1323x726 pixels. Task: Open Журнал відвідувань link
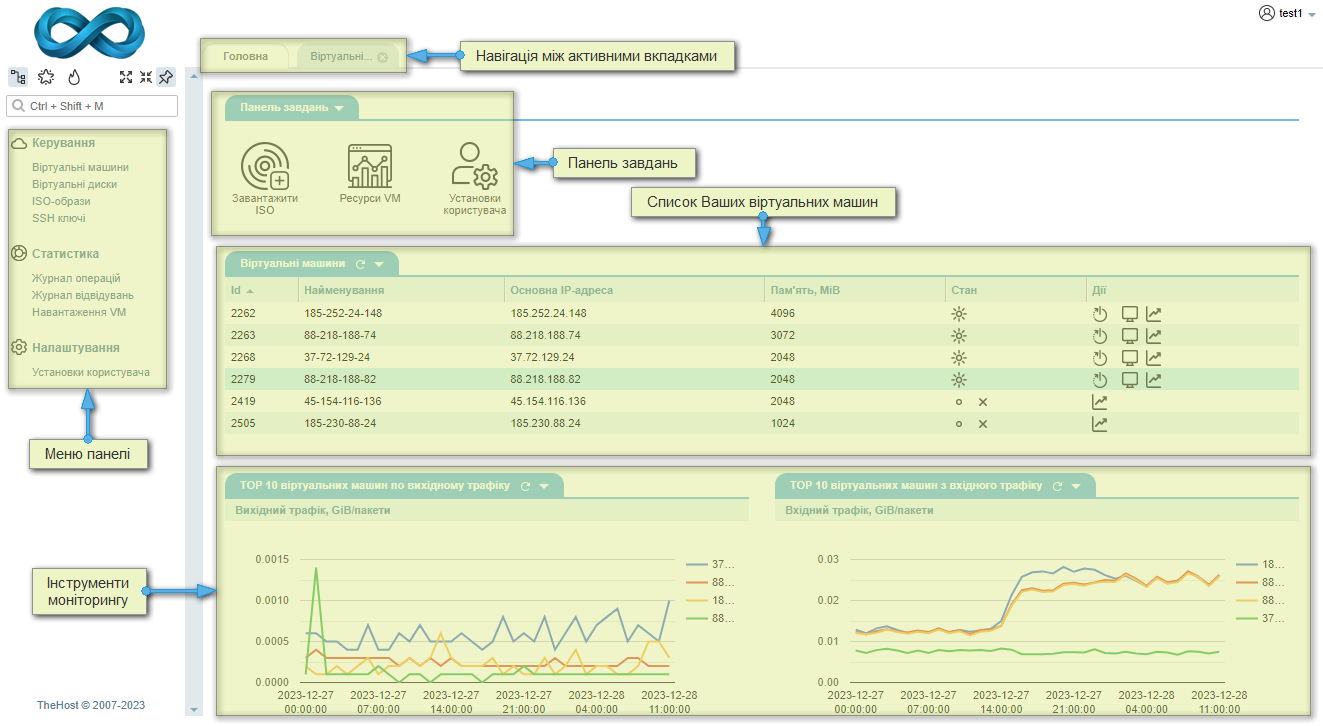click(x=83, y=295)
